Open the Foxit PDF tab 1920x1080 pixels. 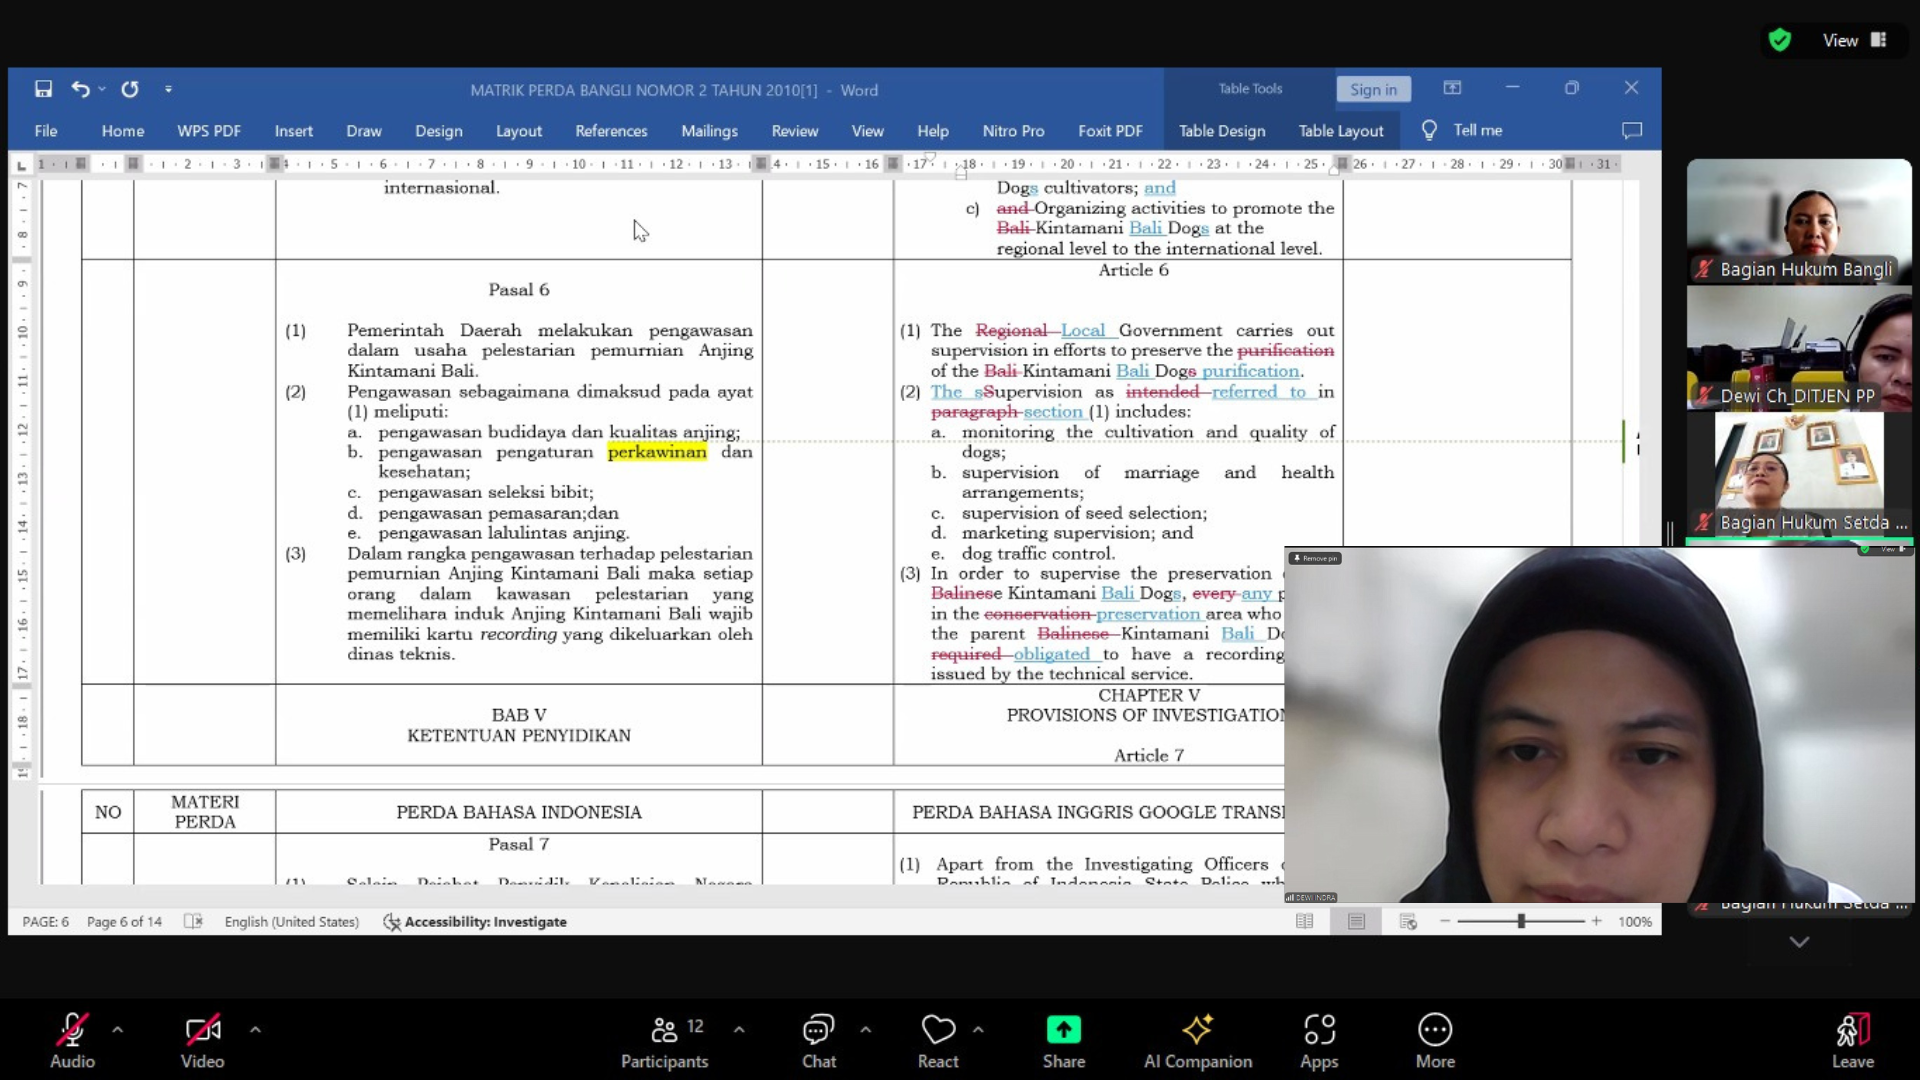(x=1110, y=131)
